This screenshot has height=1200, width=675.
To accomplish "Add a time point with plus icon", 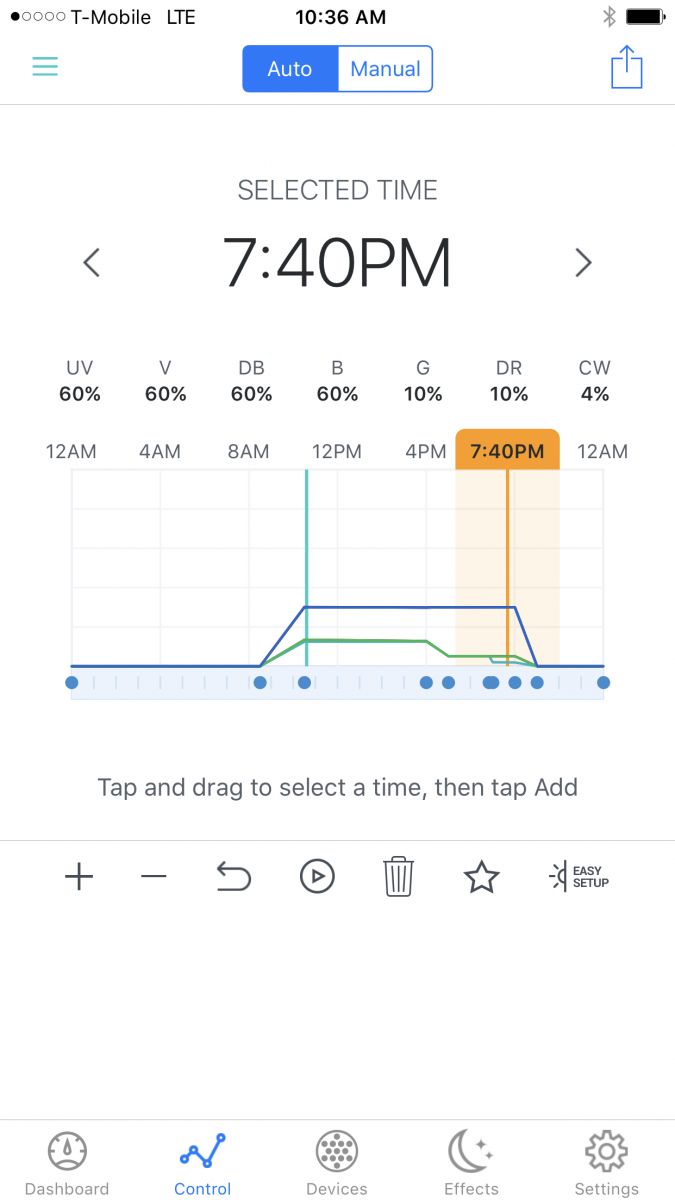I will coord(79,877).
